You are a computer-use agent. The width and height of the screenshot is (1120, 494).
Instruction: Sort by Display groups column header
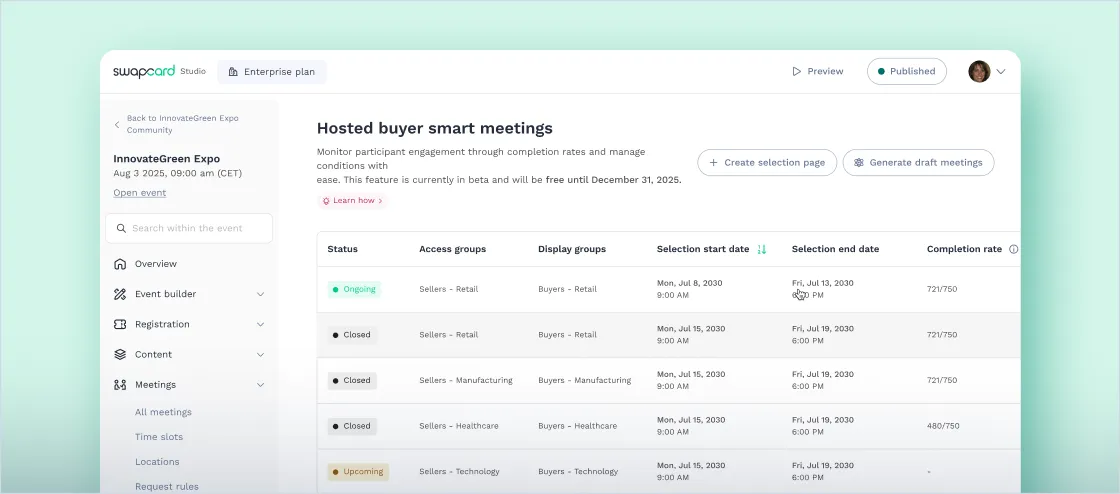tap(571, 249)
